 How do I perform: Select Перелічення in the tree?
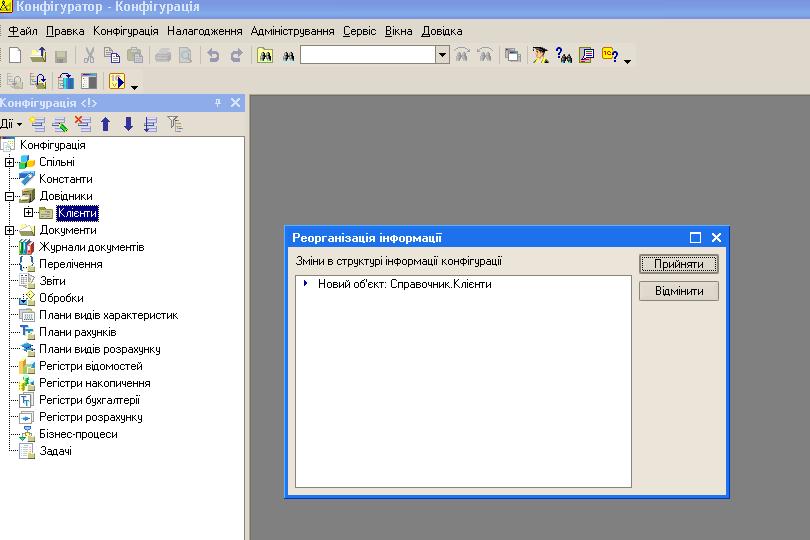(71, 265)
